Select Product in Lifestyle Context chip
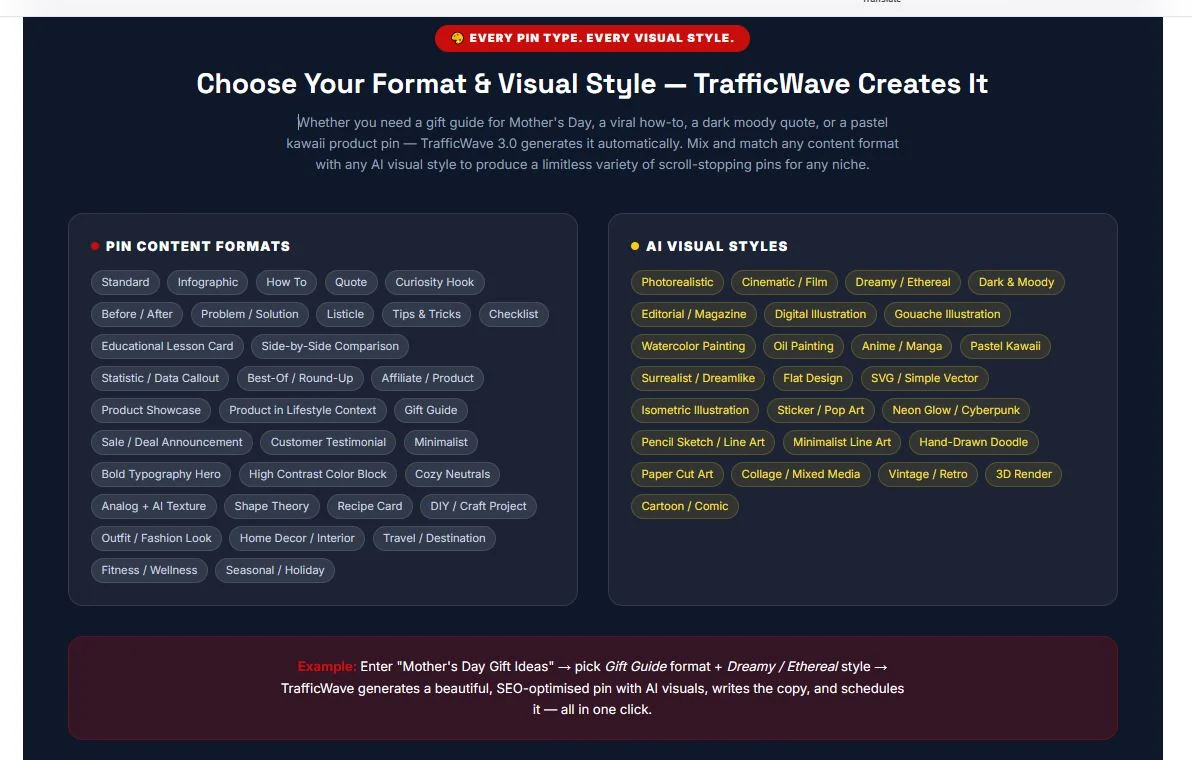This screenshot has width=1192, height=760. pos(303,410)
